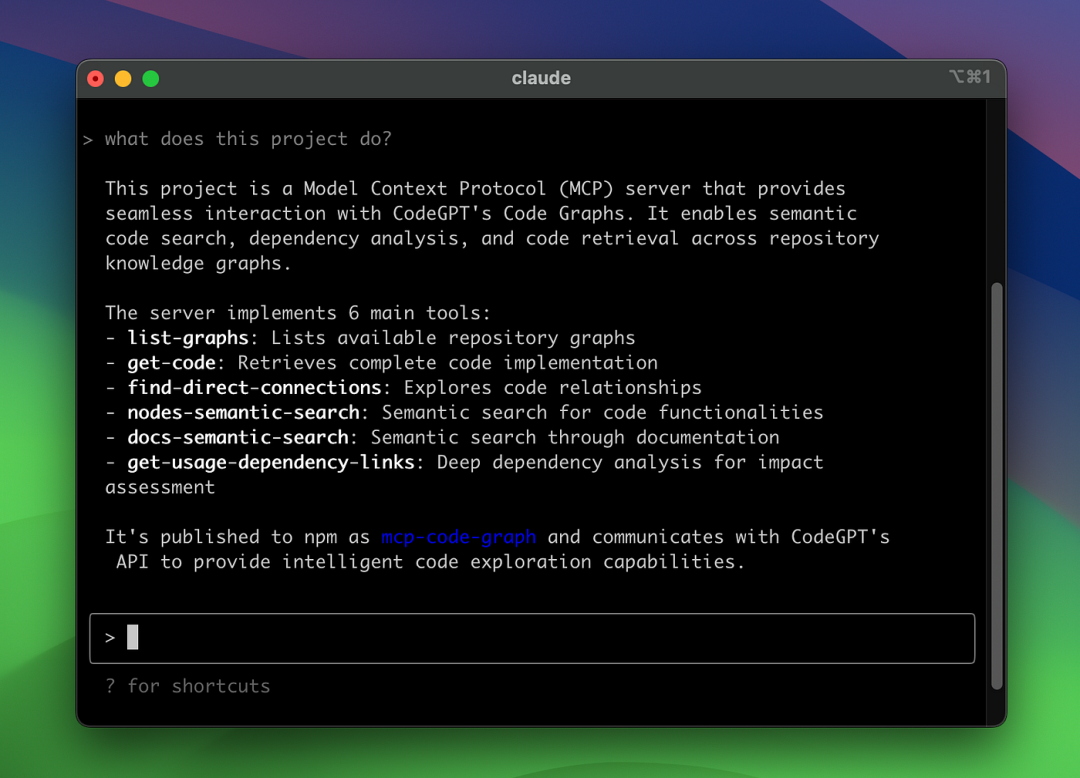Click the red close window button
1080x778 pixels.
click(x=96, y=79)
